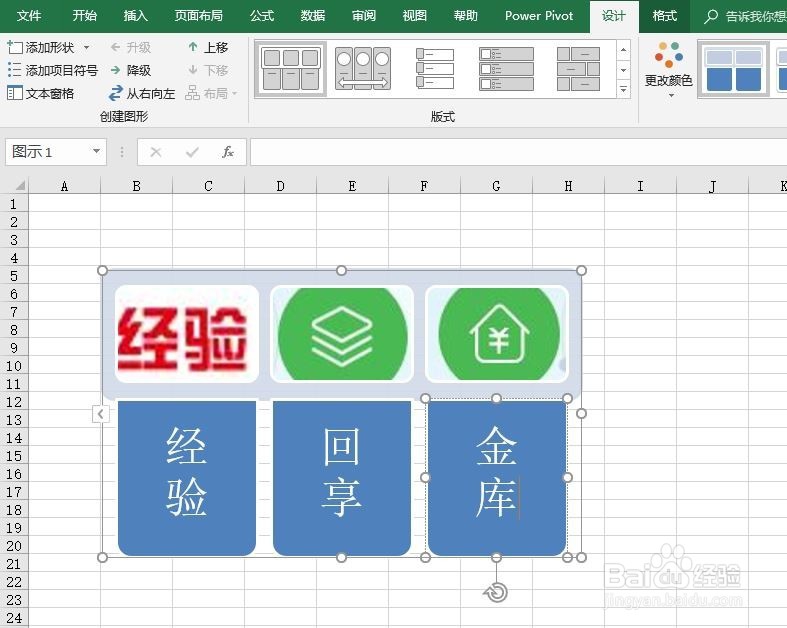The width and height of the screenshot is (787, 628).
Task: Click the 创建图形 group label
Action: [x=124, y=116]
